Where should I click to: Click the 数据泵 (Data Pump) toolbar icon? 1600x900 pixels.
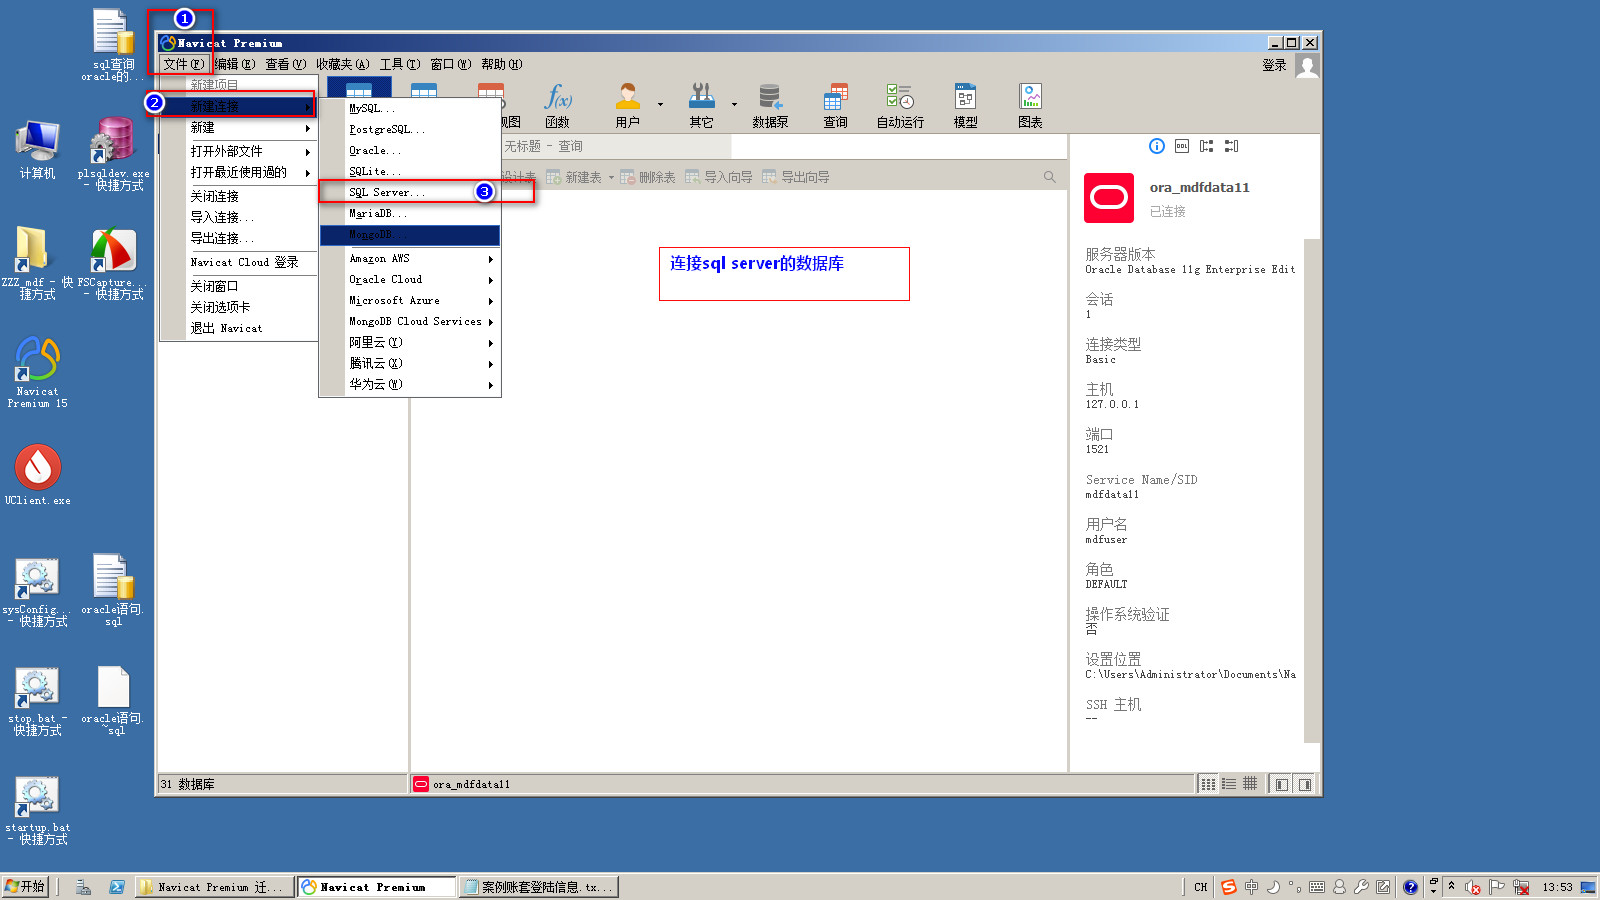[x=770, y=105]
